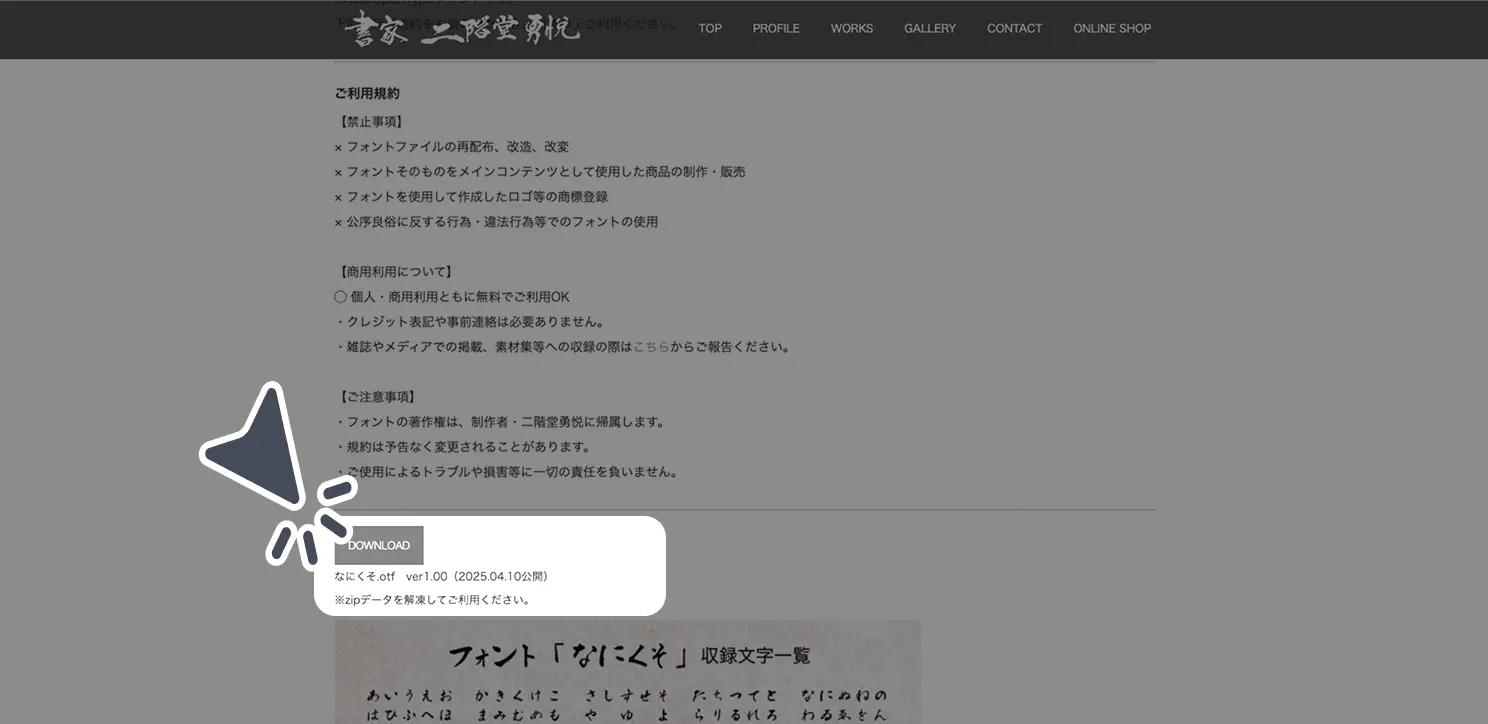Go to the PROFILE page
Image resolution: width=1488 pixels, height=724 pixels.
coord(776,28)
